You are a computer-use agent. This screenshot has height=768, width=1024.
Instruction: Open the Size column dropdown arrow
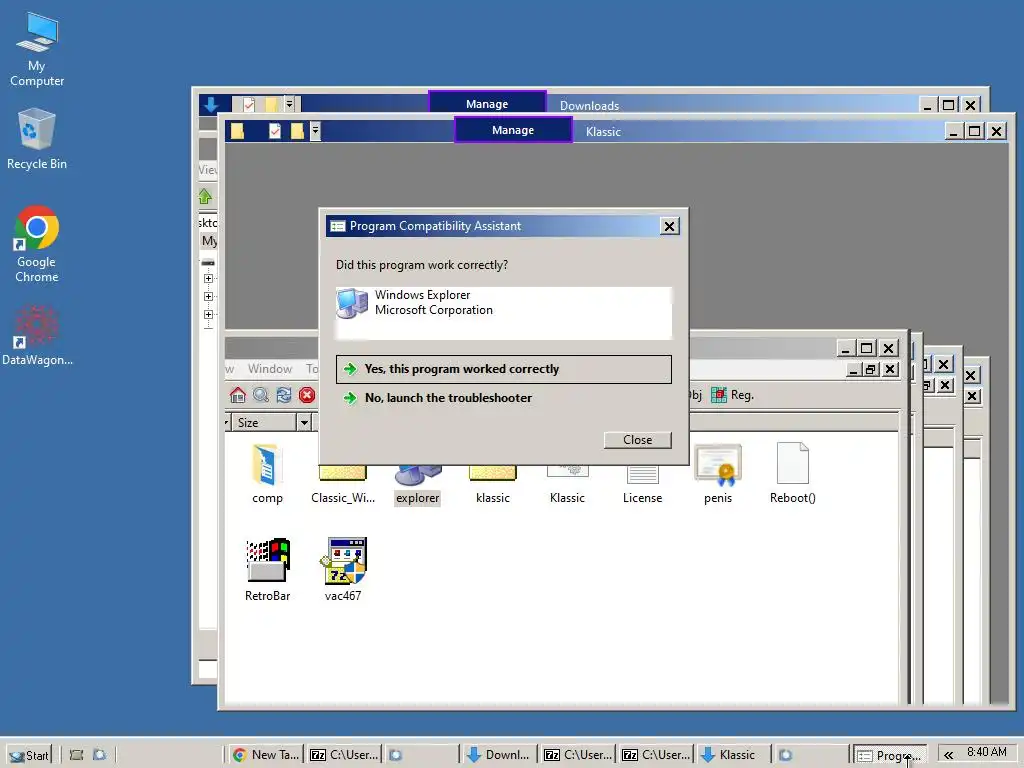(x=304, y=423)
